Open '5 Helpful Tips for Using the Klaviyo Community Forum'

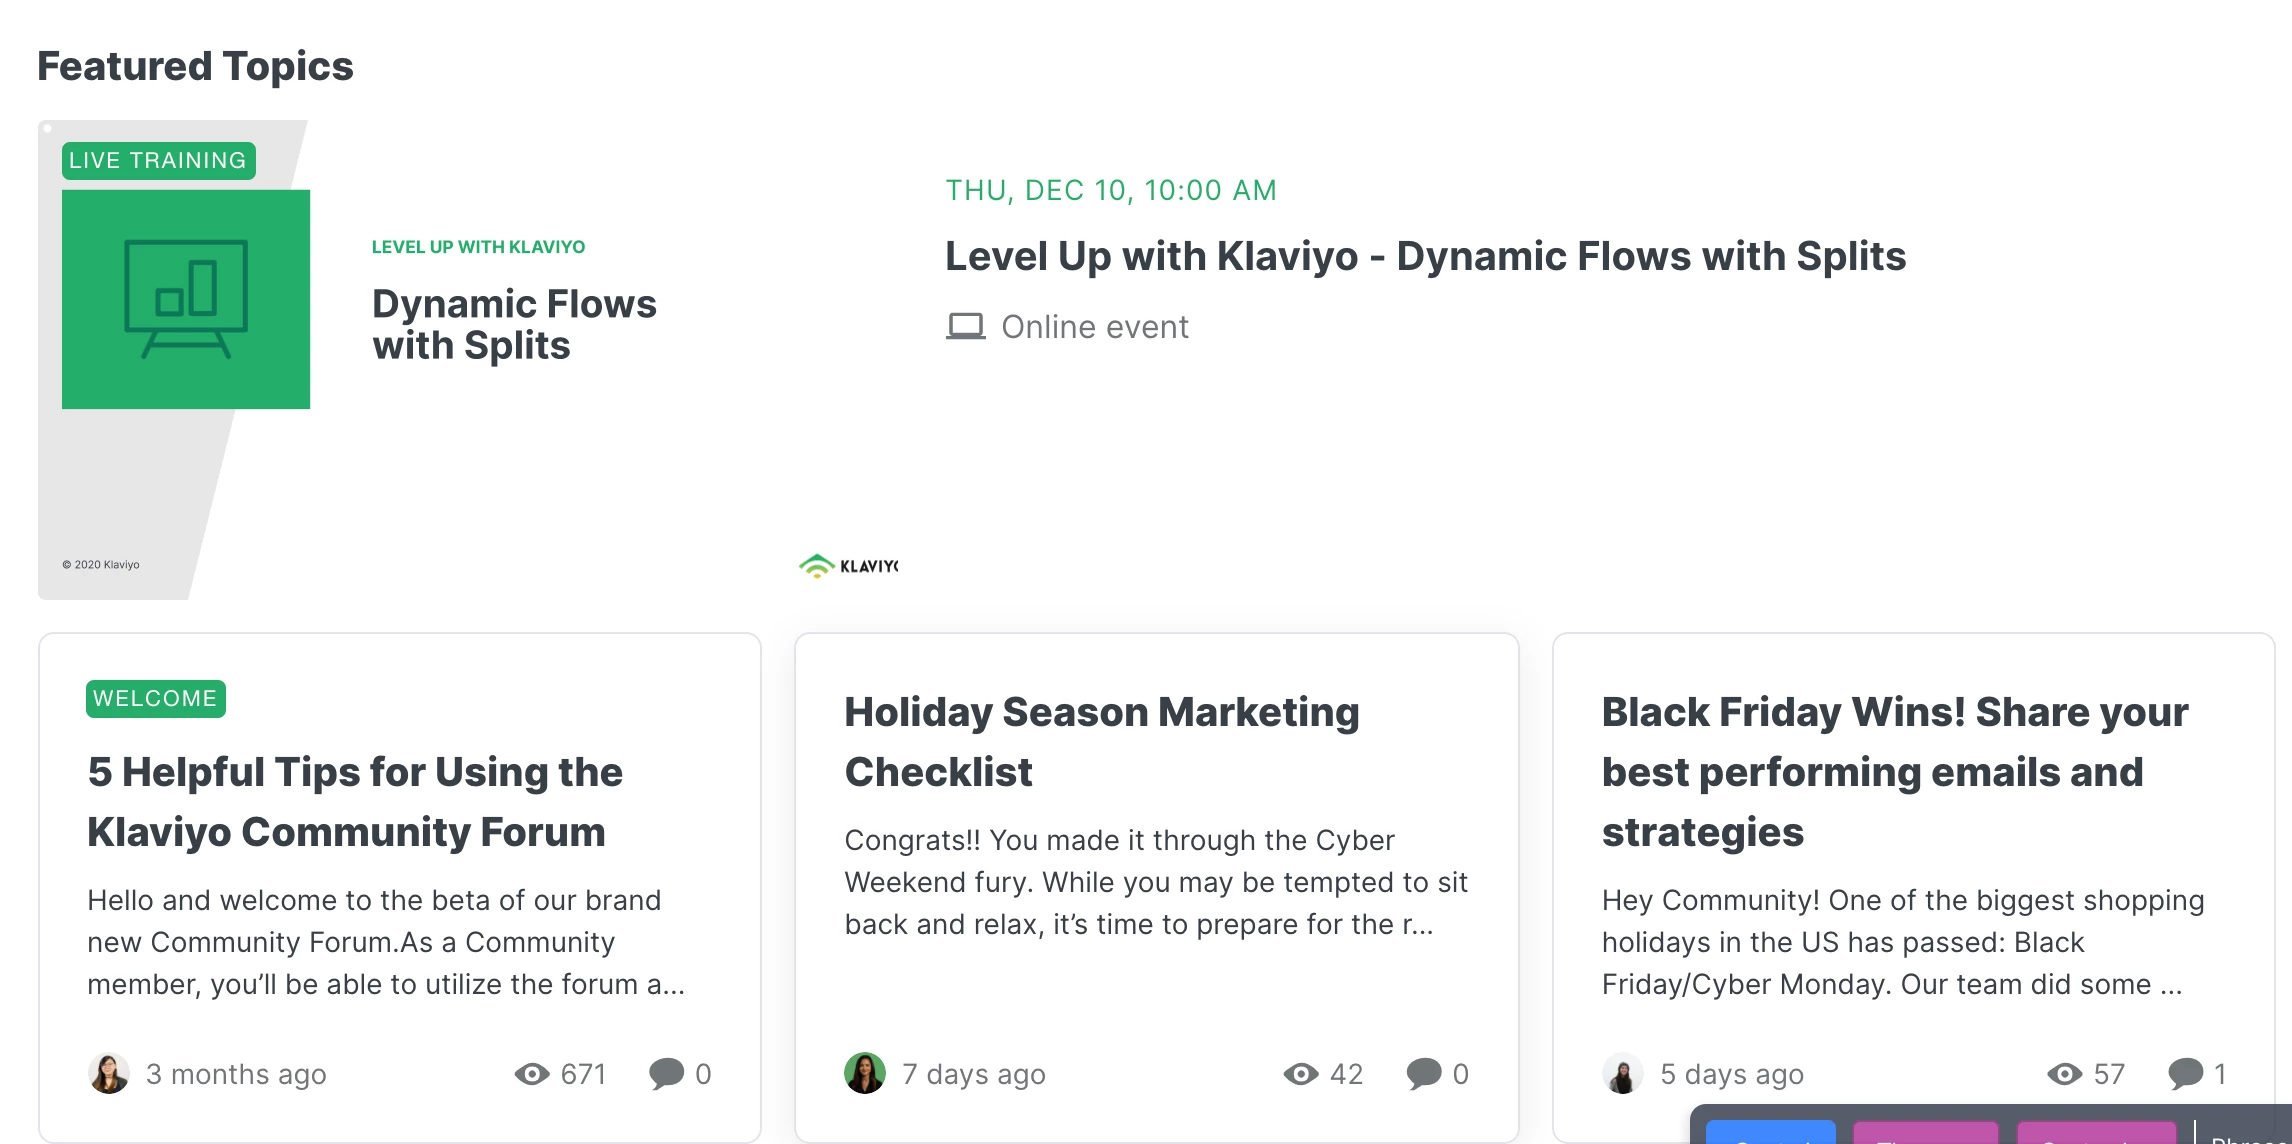(x=355, y=802)
